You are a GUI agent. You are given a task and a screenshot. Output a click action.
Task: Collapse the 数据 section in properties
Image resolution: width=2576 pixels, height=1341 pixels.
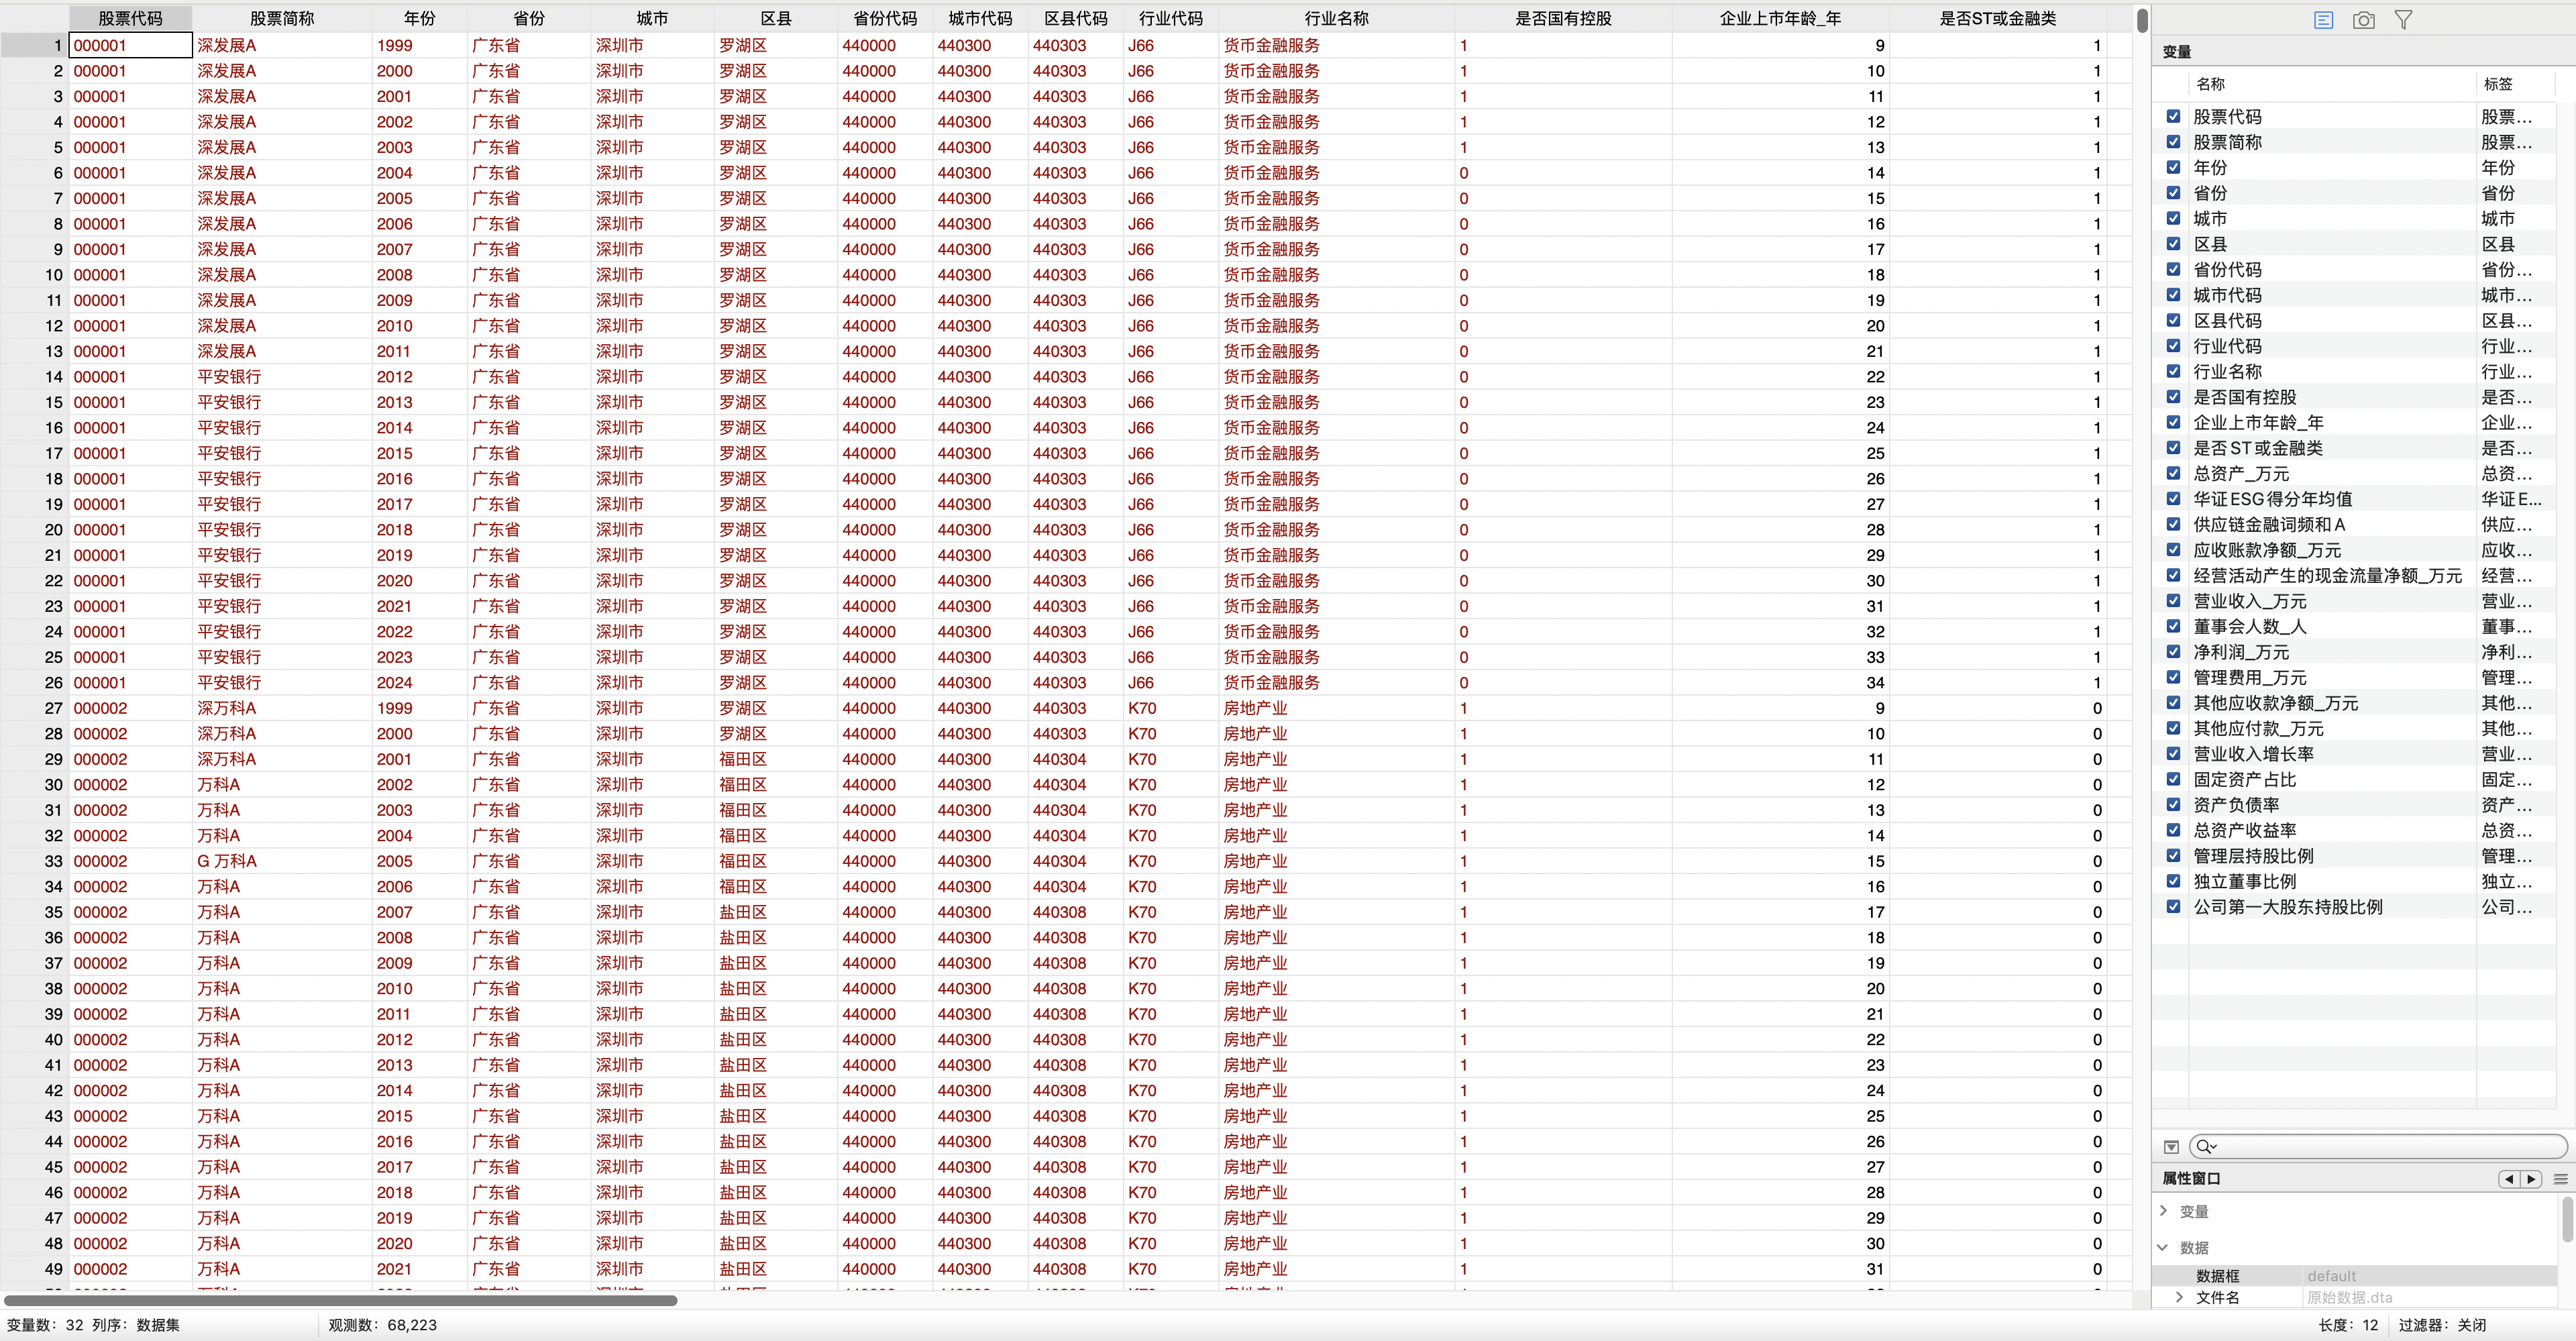coord(2164,1247)
